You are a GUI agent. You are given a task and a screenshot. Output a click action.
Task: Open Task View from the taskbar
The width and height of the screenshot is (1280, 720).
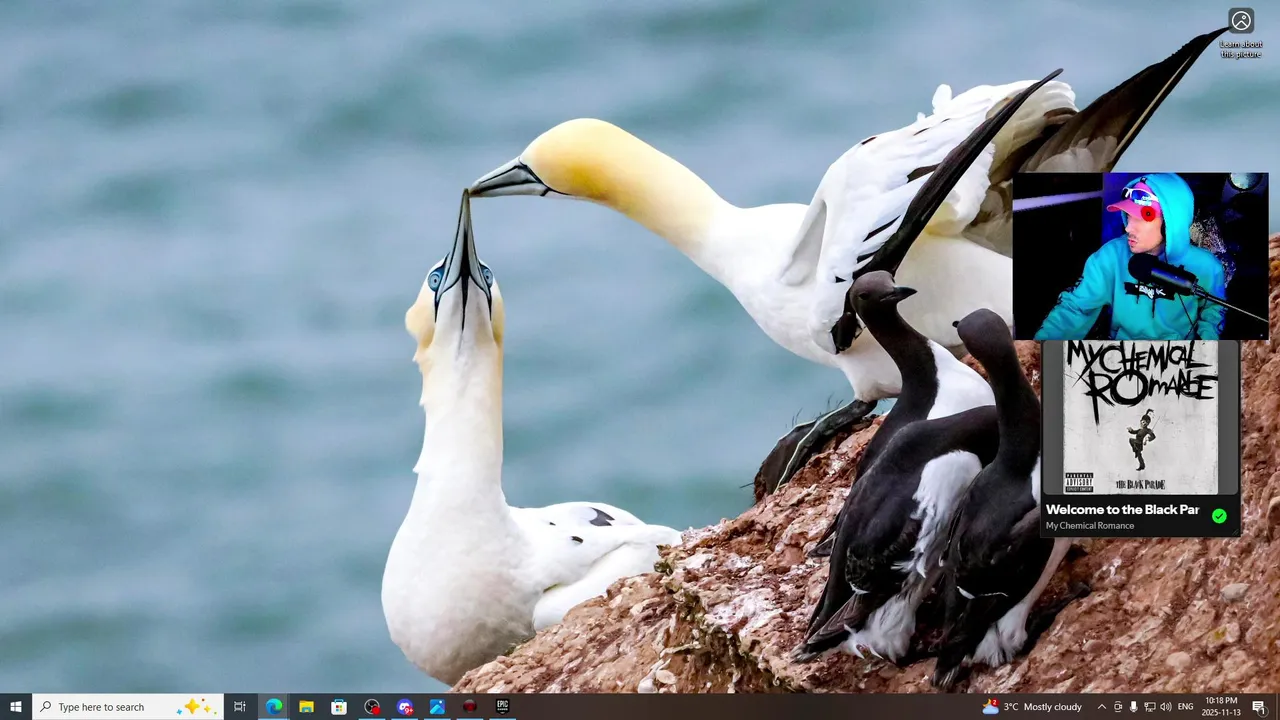point(240,707)
